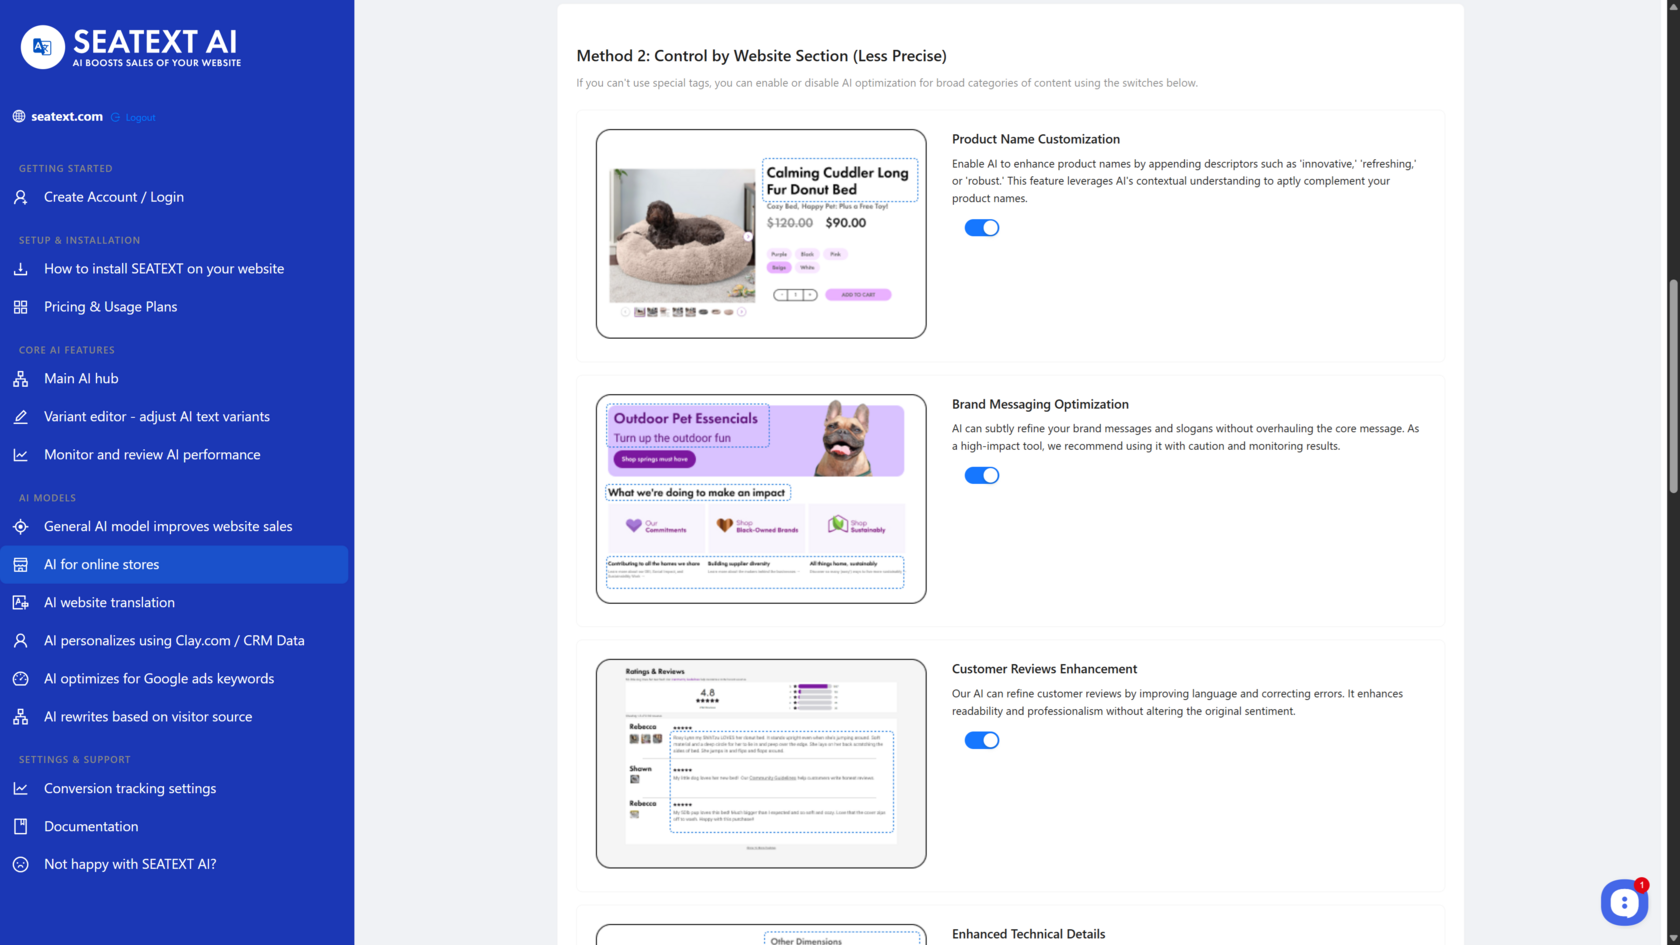Open the chat support widget
The image size is (1680, 945).
[x=1623, y=903]
